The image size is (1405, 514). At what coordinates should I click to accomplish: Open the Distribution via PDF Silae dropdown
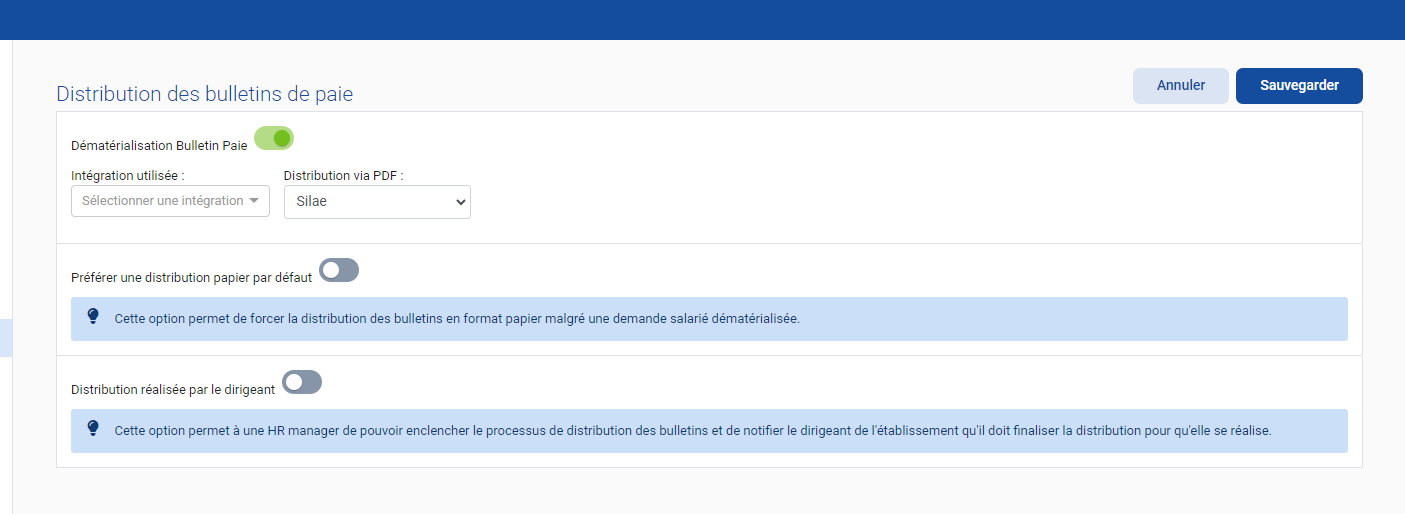click(377, 201)
